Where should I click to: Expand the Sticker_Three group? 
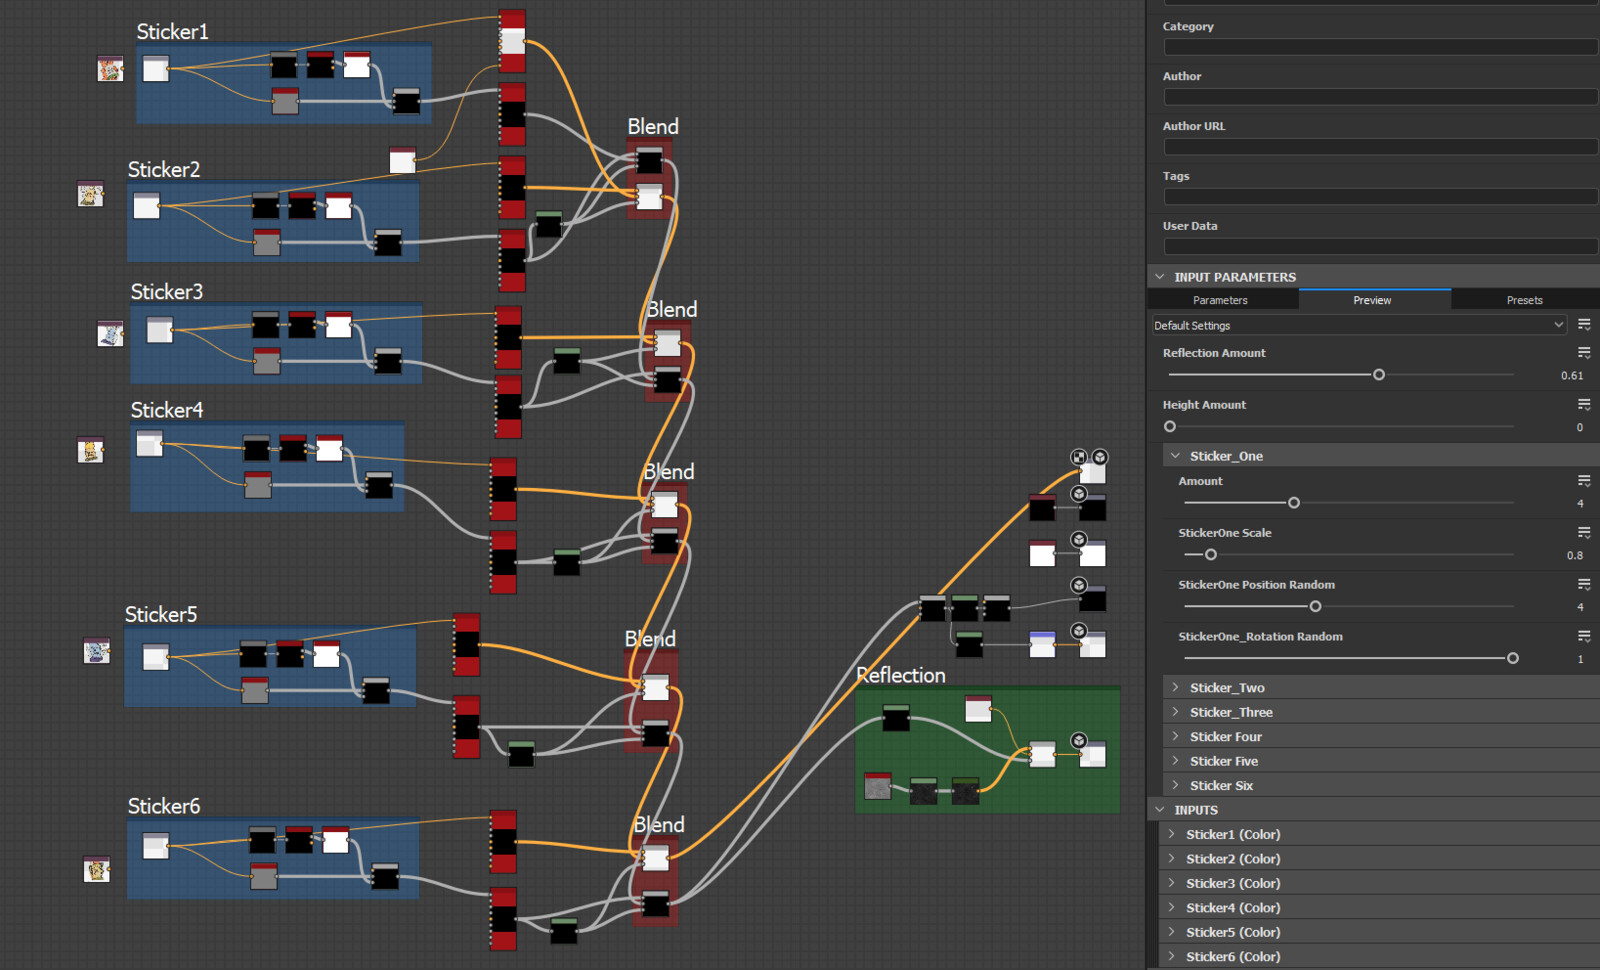pyautogui.click(x=1176, y=712)
